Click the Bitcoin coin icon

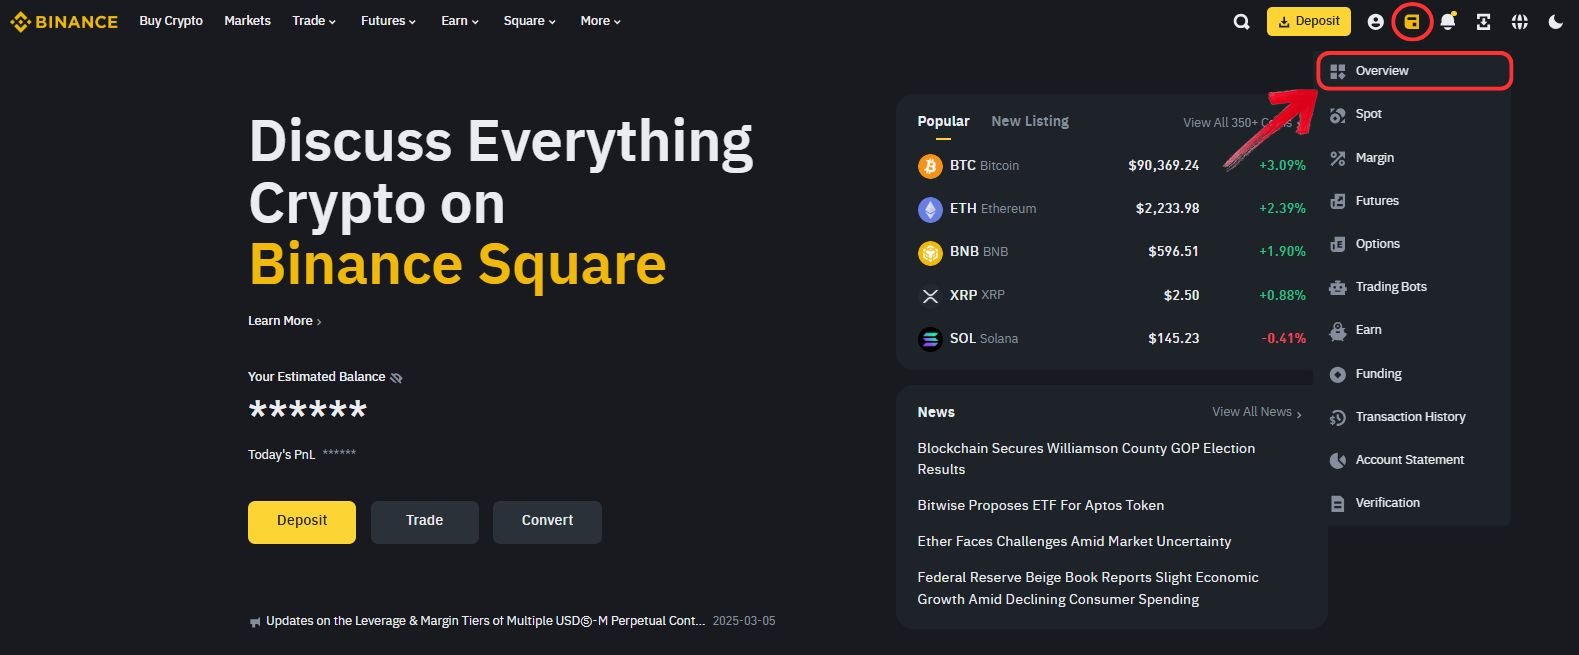(930, 165)
